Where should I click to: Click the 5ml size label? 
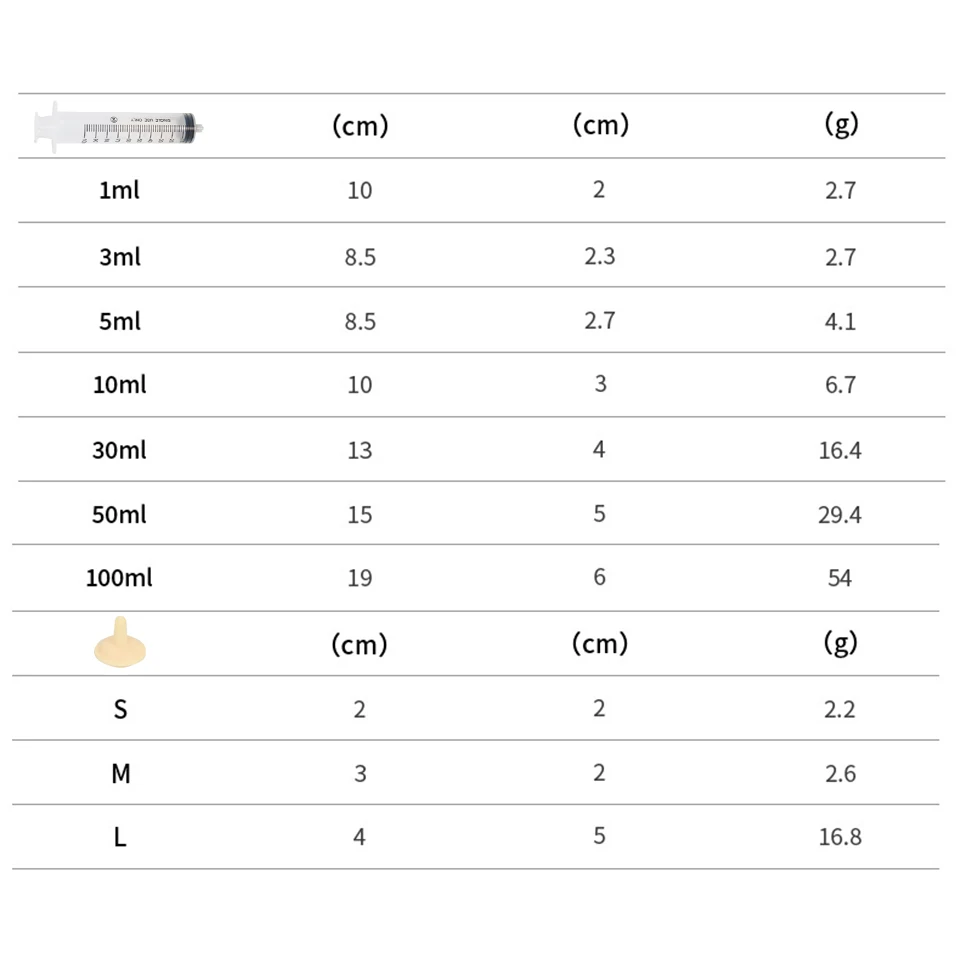pyautogui.click(x=120, y=321)
